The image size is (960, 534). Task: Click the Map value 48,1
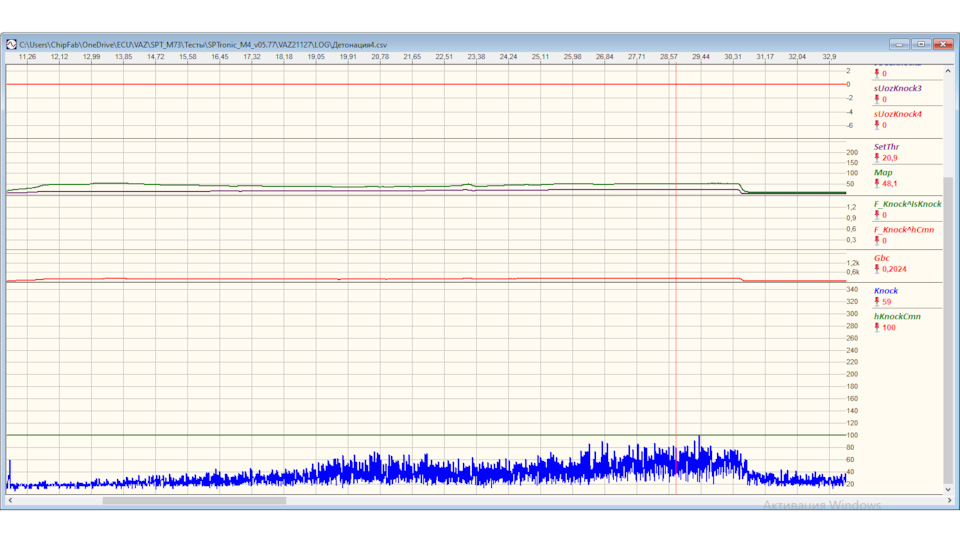[890, 184]
